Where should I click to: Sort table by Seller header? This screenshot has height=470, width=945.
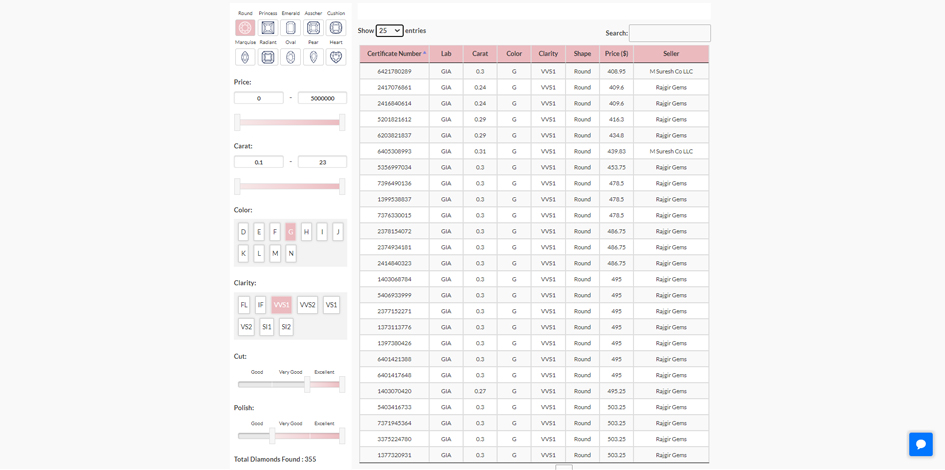click(x=671, y=54)
